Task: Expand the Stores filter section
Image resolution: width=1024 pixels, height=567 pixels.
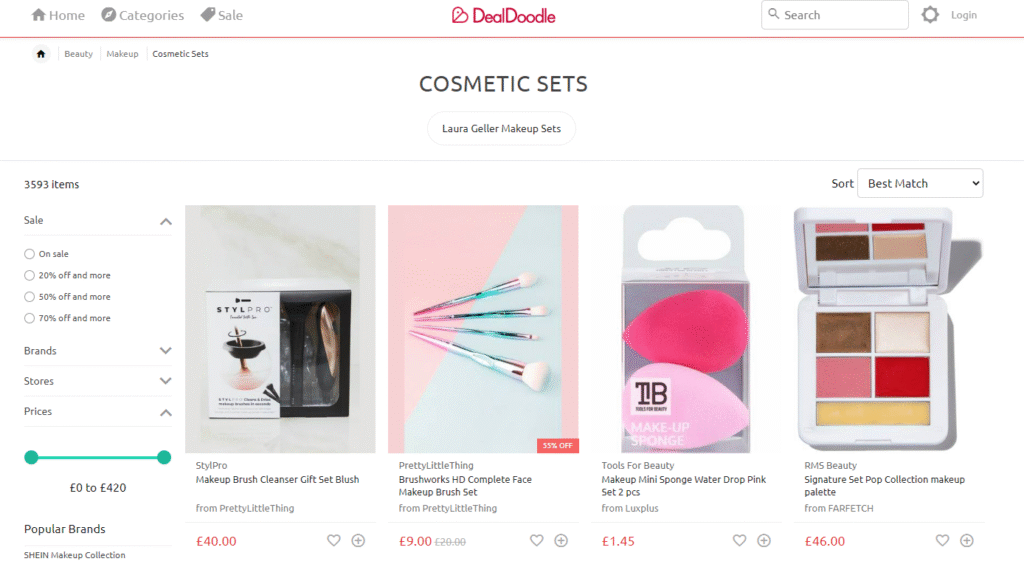Action: point(98,381)
